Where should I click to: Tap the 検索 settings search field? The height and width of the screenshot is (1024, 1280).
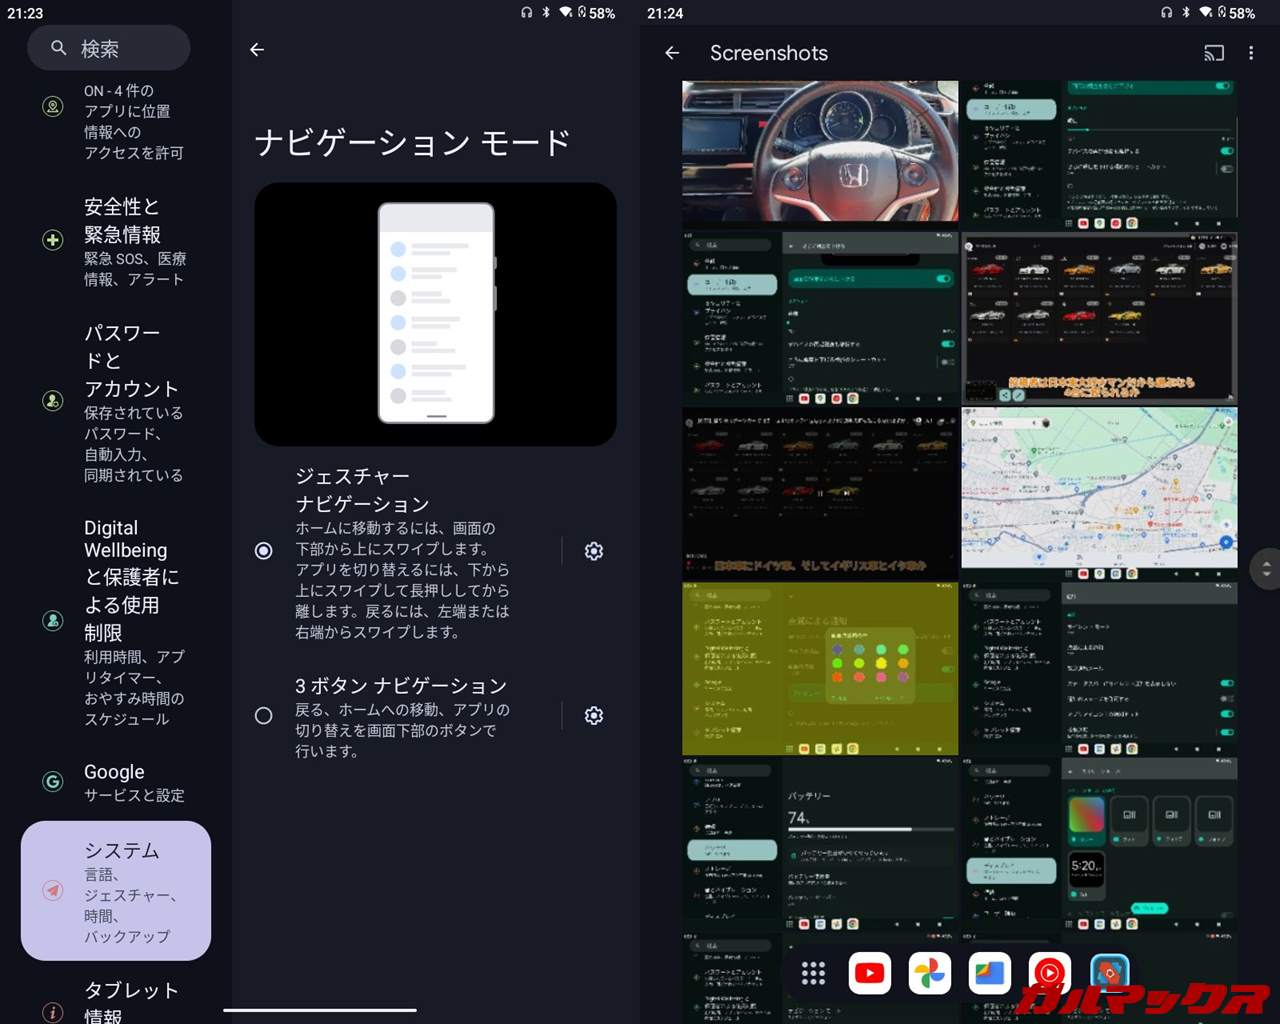pyautogui.click(x=109, y=48)
